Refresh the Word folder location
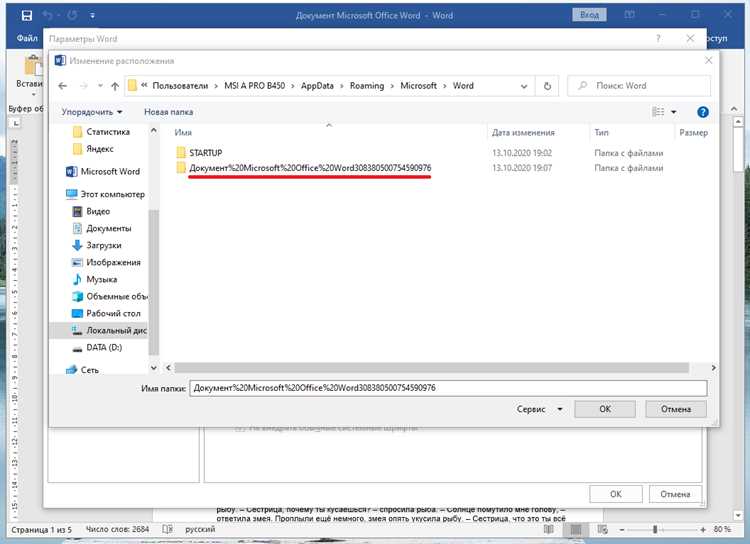Image resolution: width=750 pixels, height=544 pixels. coord(547,86)
